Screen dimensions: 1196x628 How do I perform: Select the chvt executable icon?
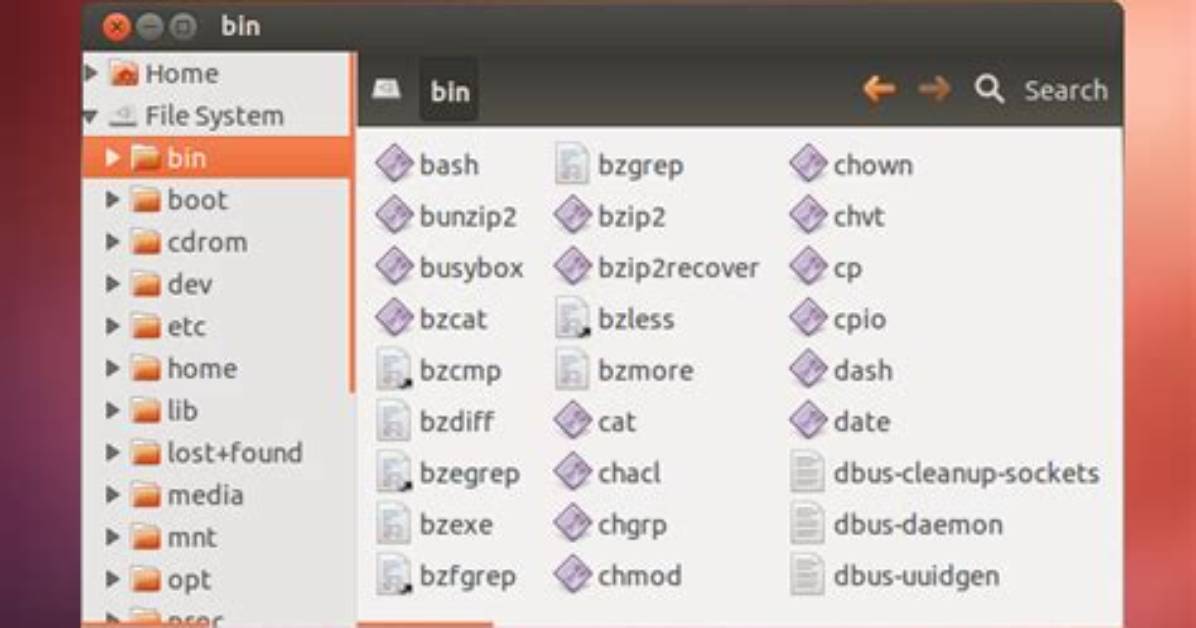[x=809, y=215]
